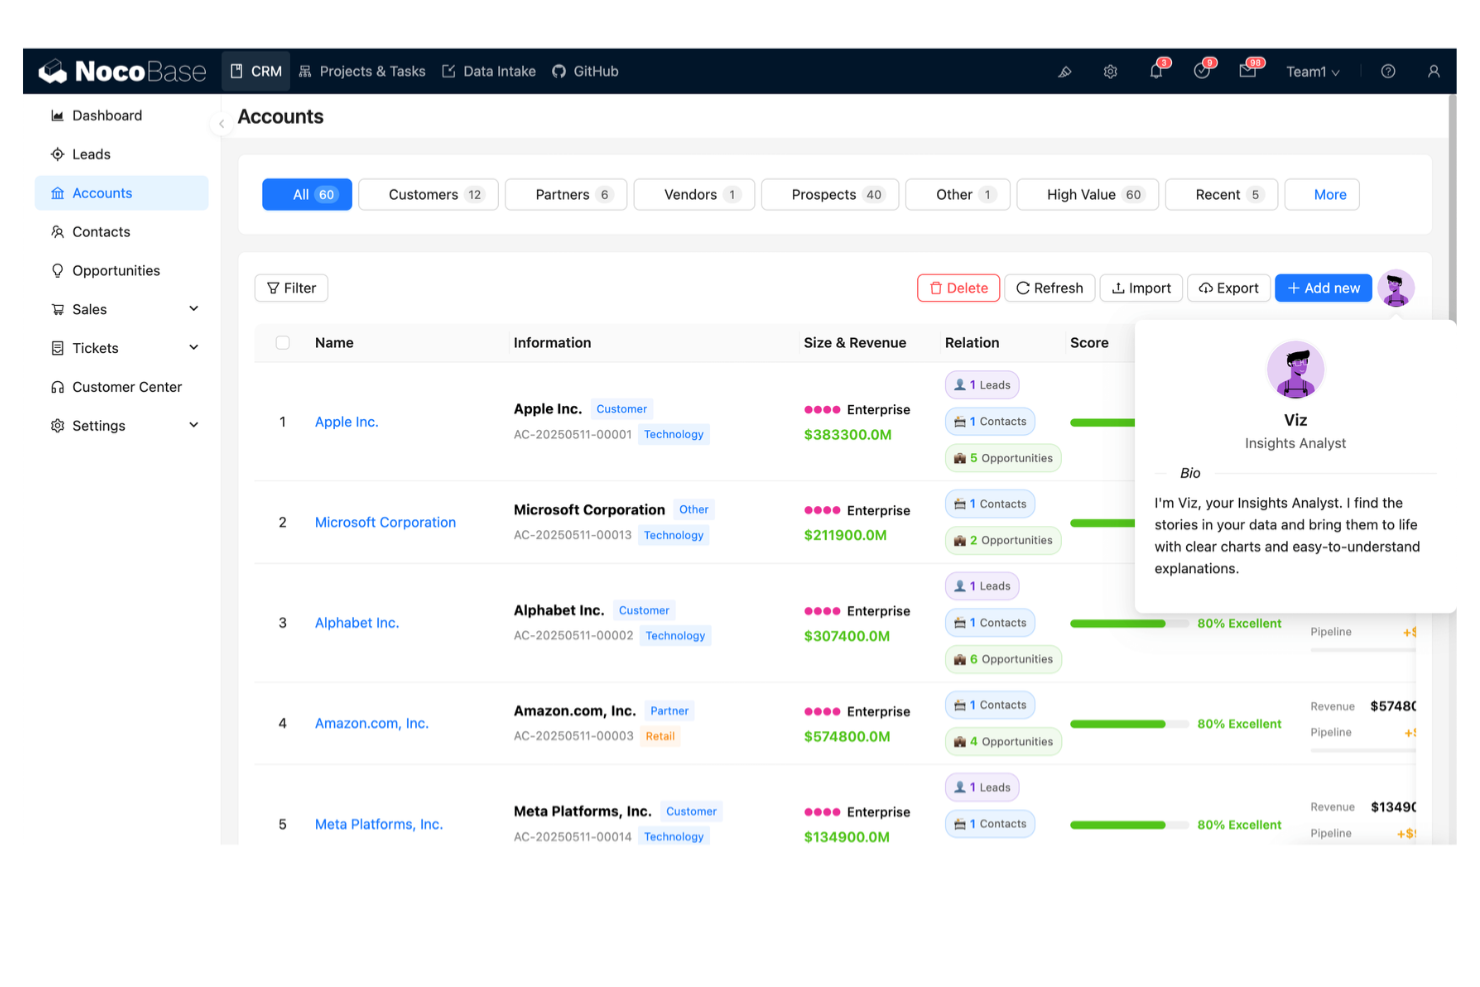Click the $383300.0M revenue value
1480x987 pixels.
848,435
